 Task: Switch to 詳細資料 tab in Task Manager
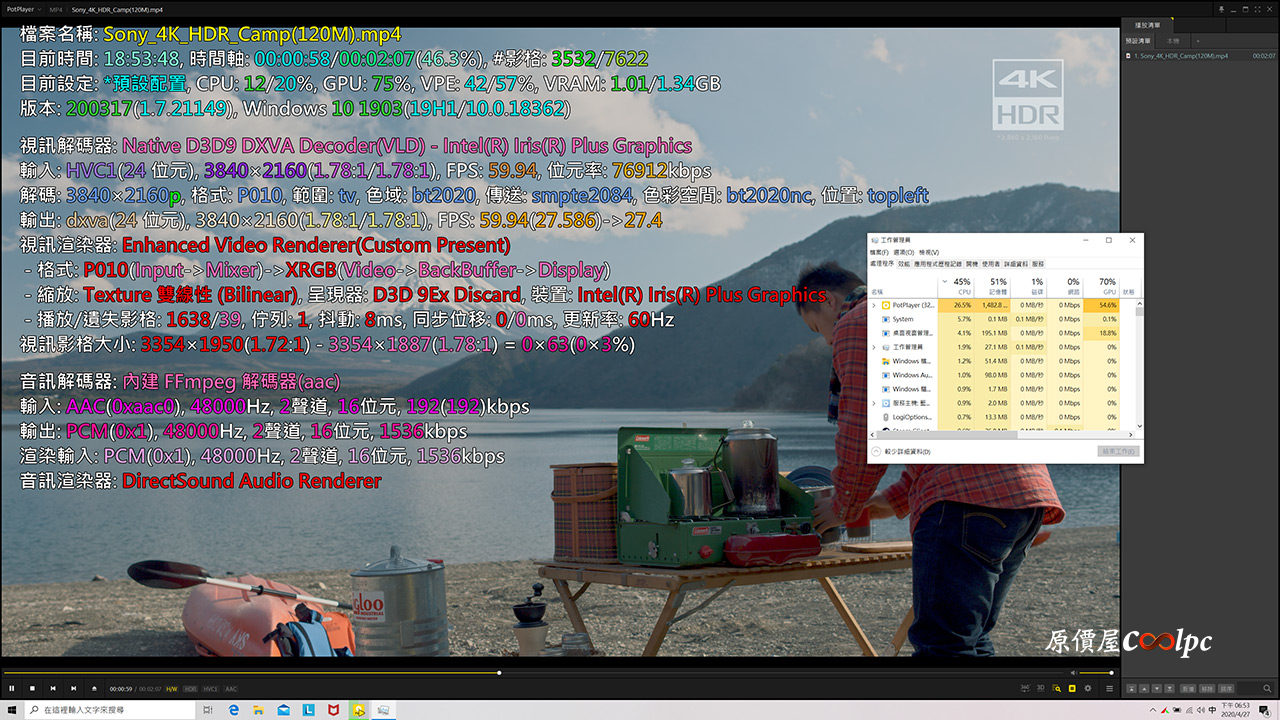click(1016, 264)
